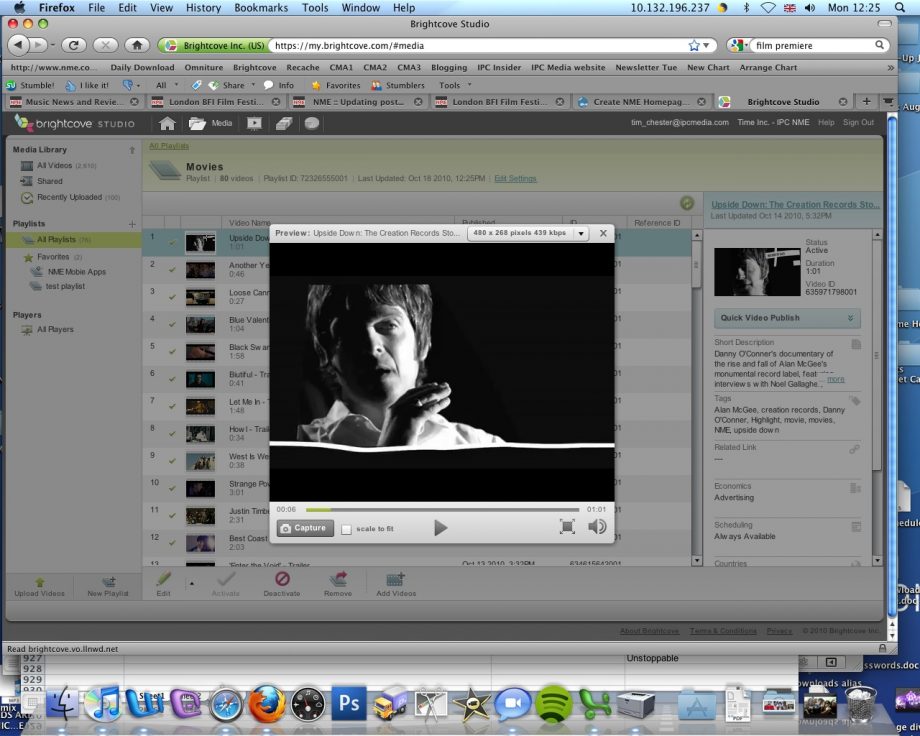The image size is (920, 736).
Task: Switch to the NME Updating post tab
Action: [x=358, y=102]
